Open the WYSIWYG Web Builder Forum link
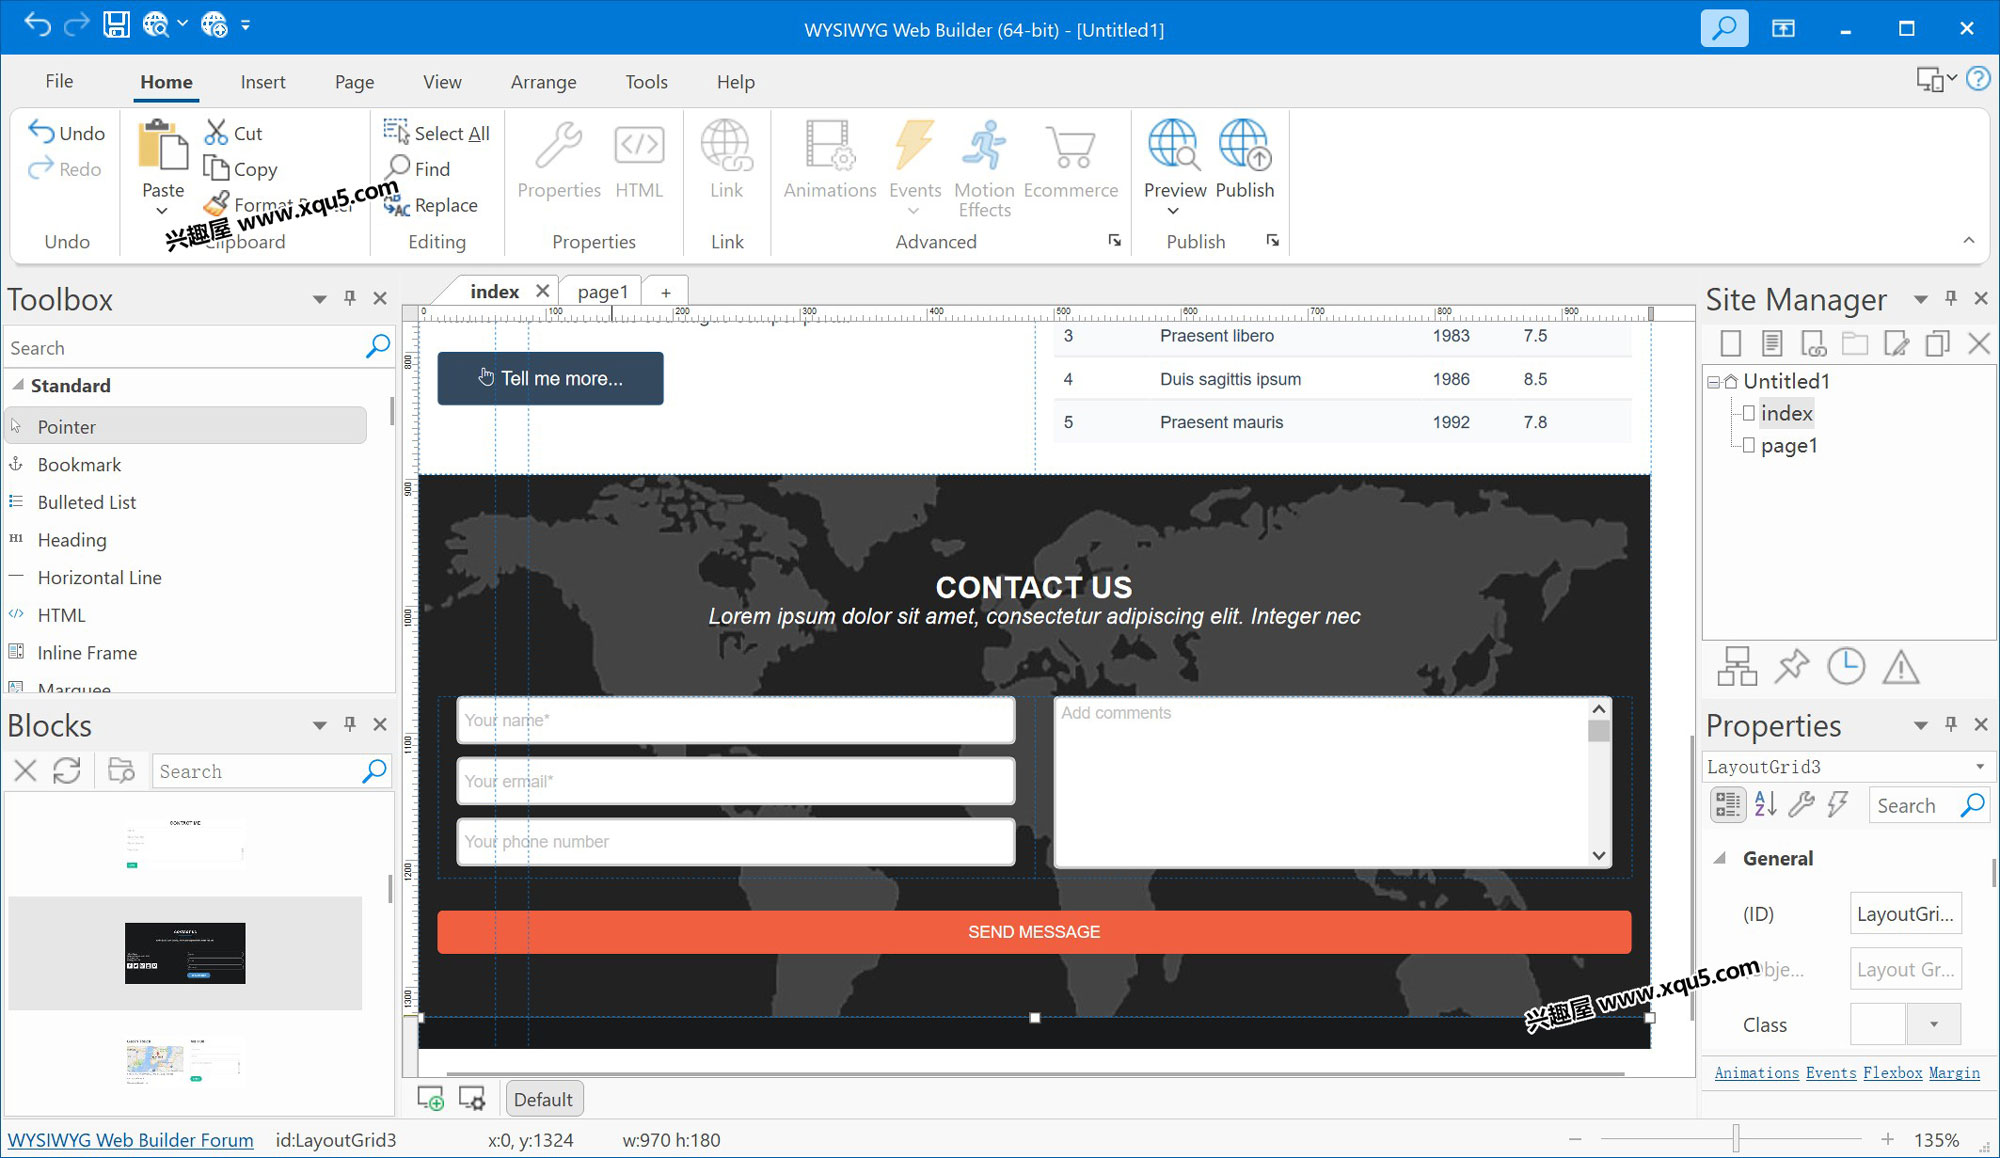 coord(130,1140)
